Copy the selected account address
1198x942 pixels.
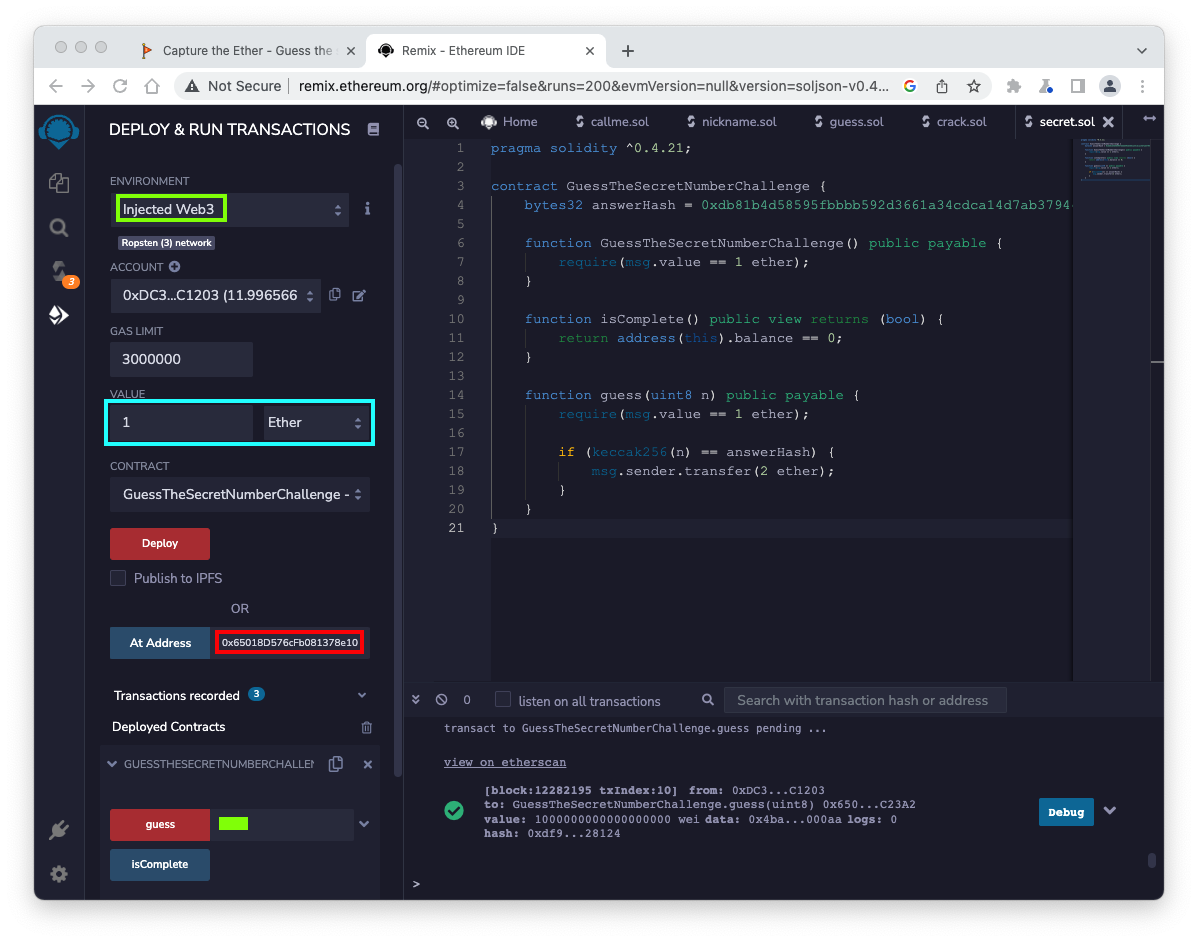click(335, 295)
